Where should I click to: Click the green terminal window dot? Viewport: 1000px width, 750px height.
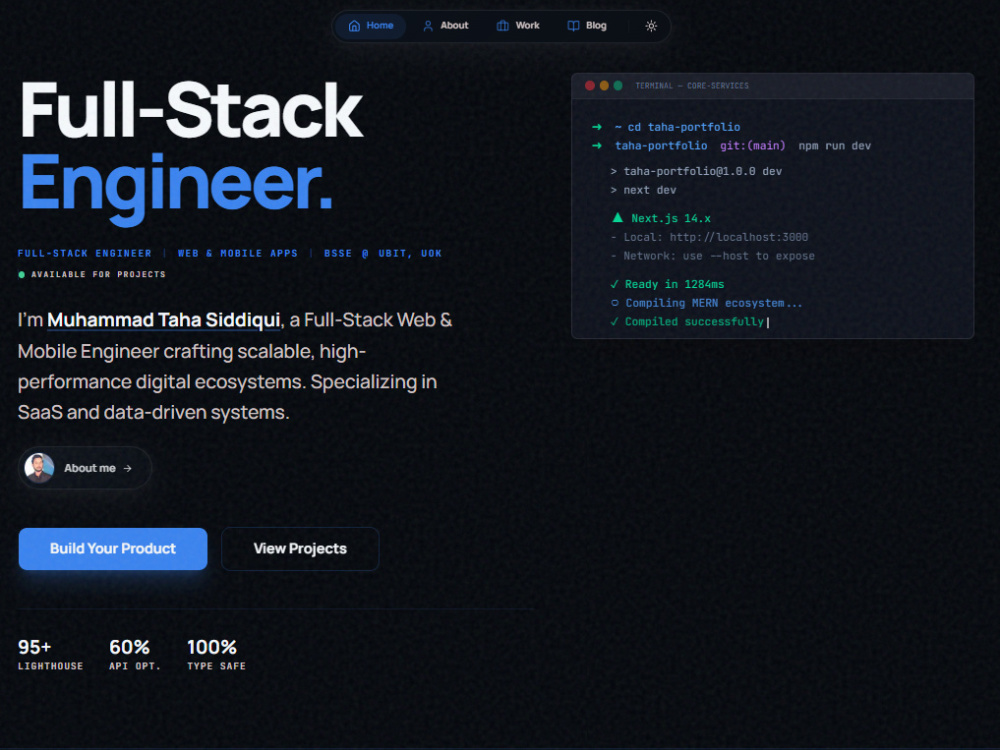pyautogui.click(x=618, y=85)
